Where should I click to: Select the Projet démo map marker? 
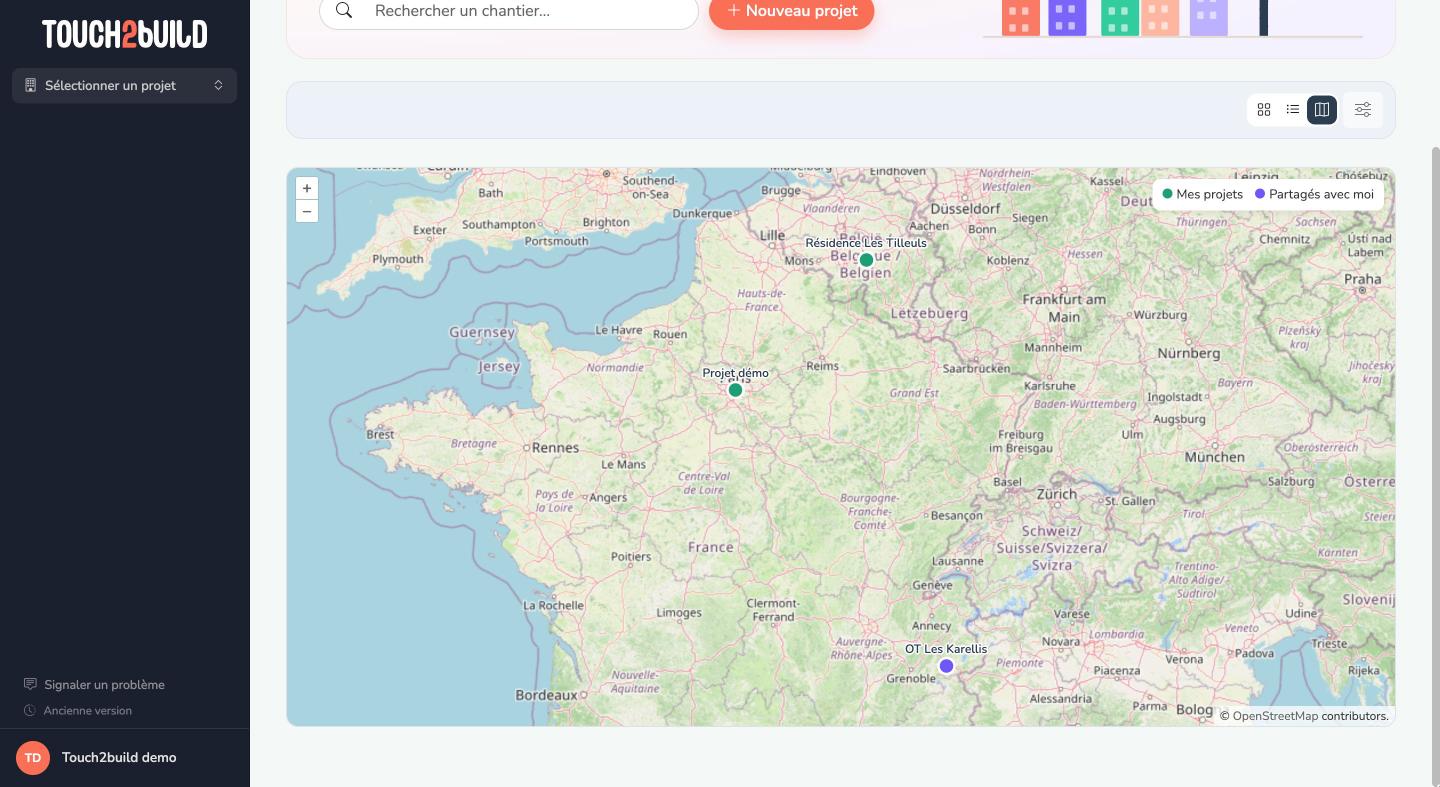[735, 390]
